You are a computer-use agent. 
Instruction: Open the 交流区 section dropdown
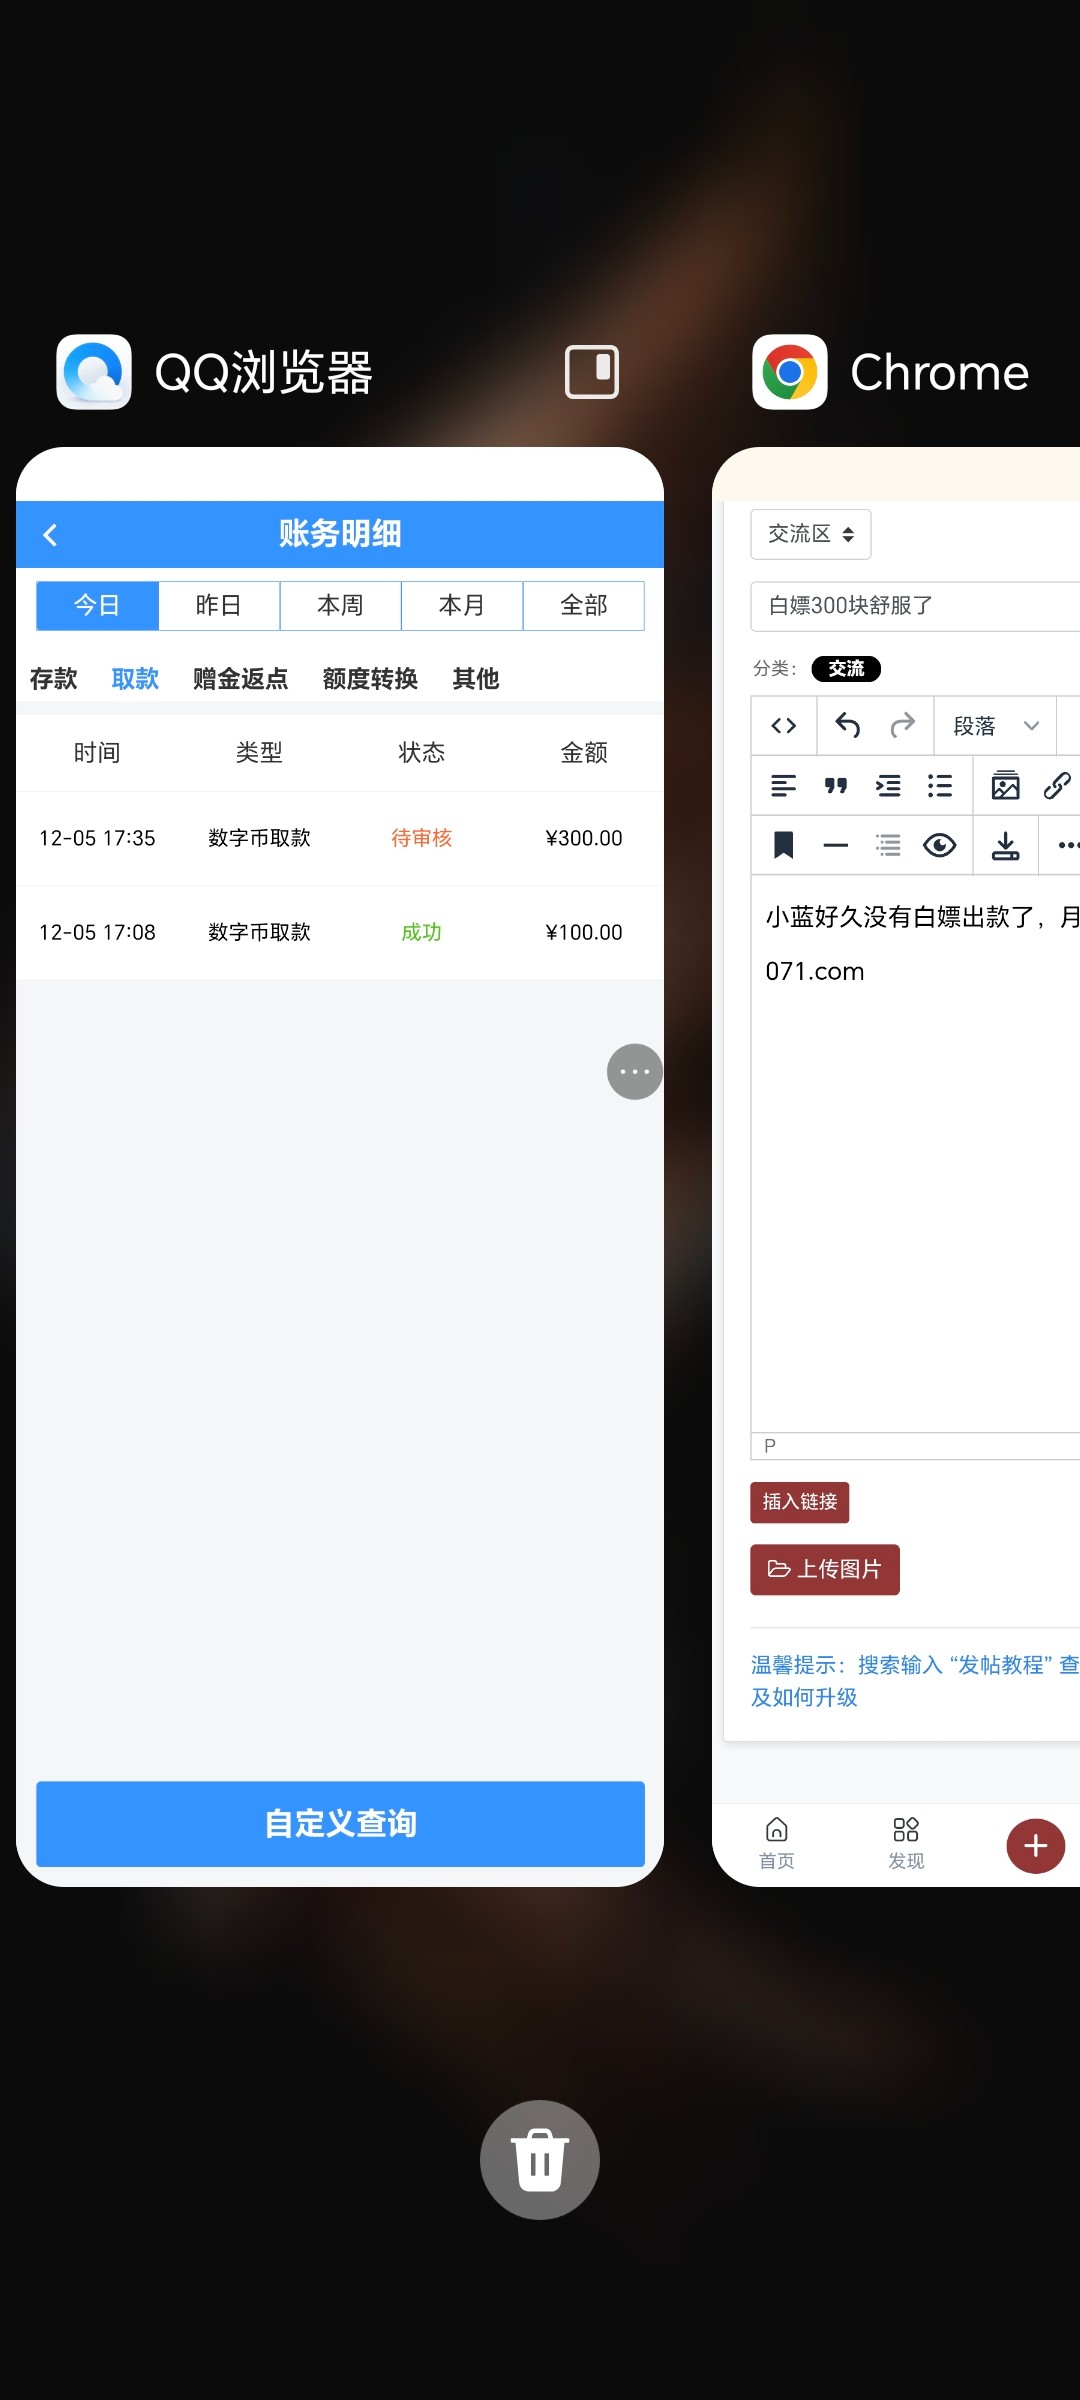pyautogui.click(x=810, y=534)
